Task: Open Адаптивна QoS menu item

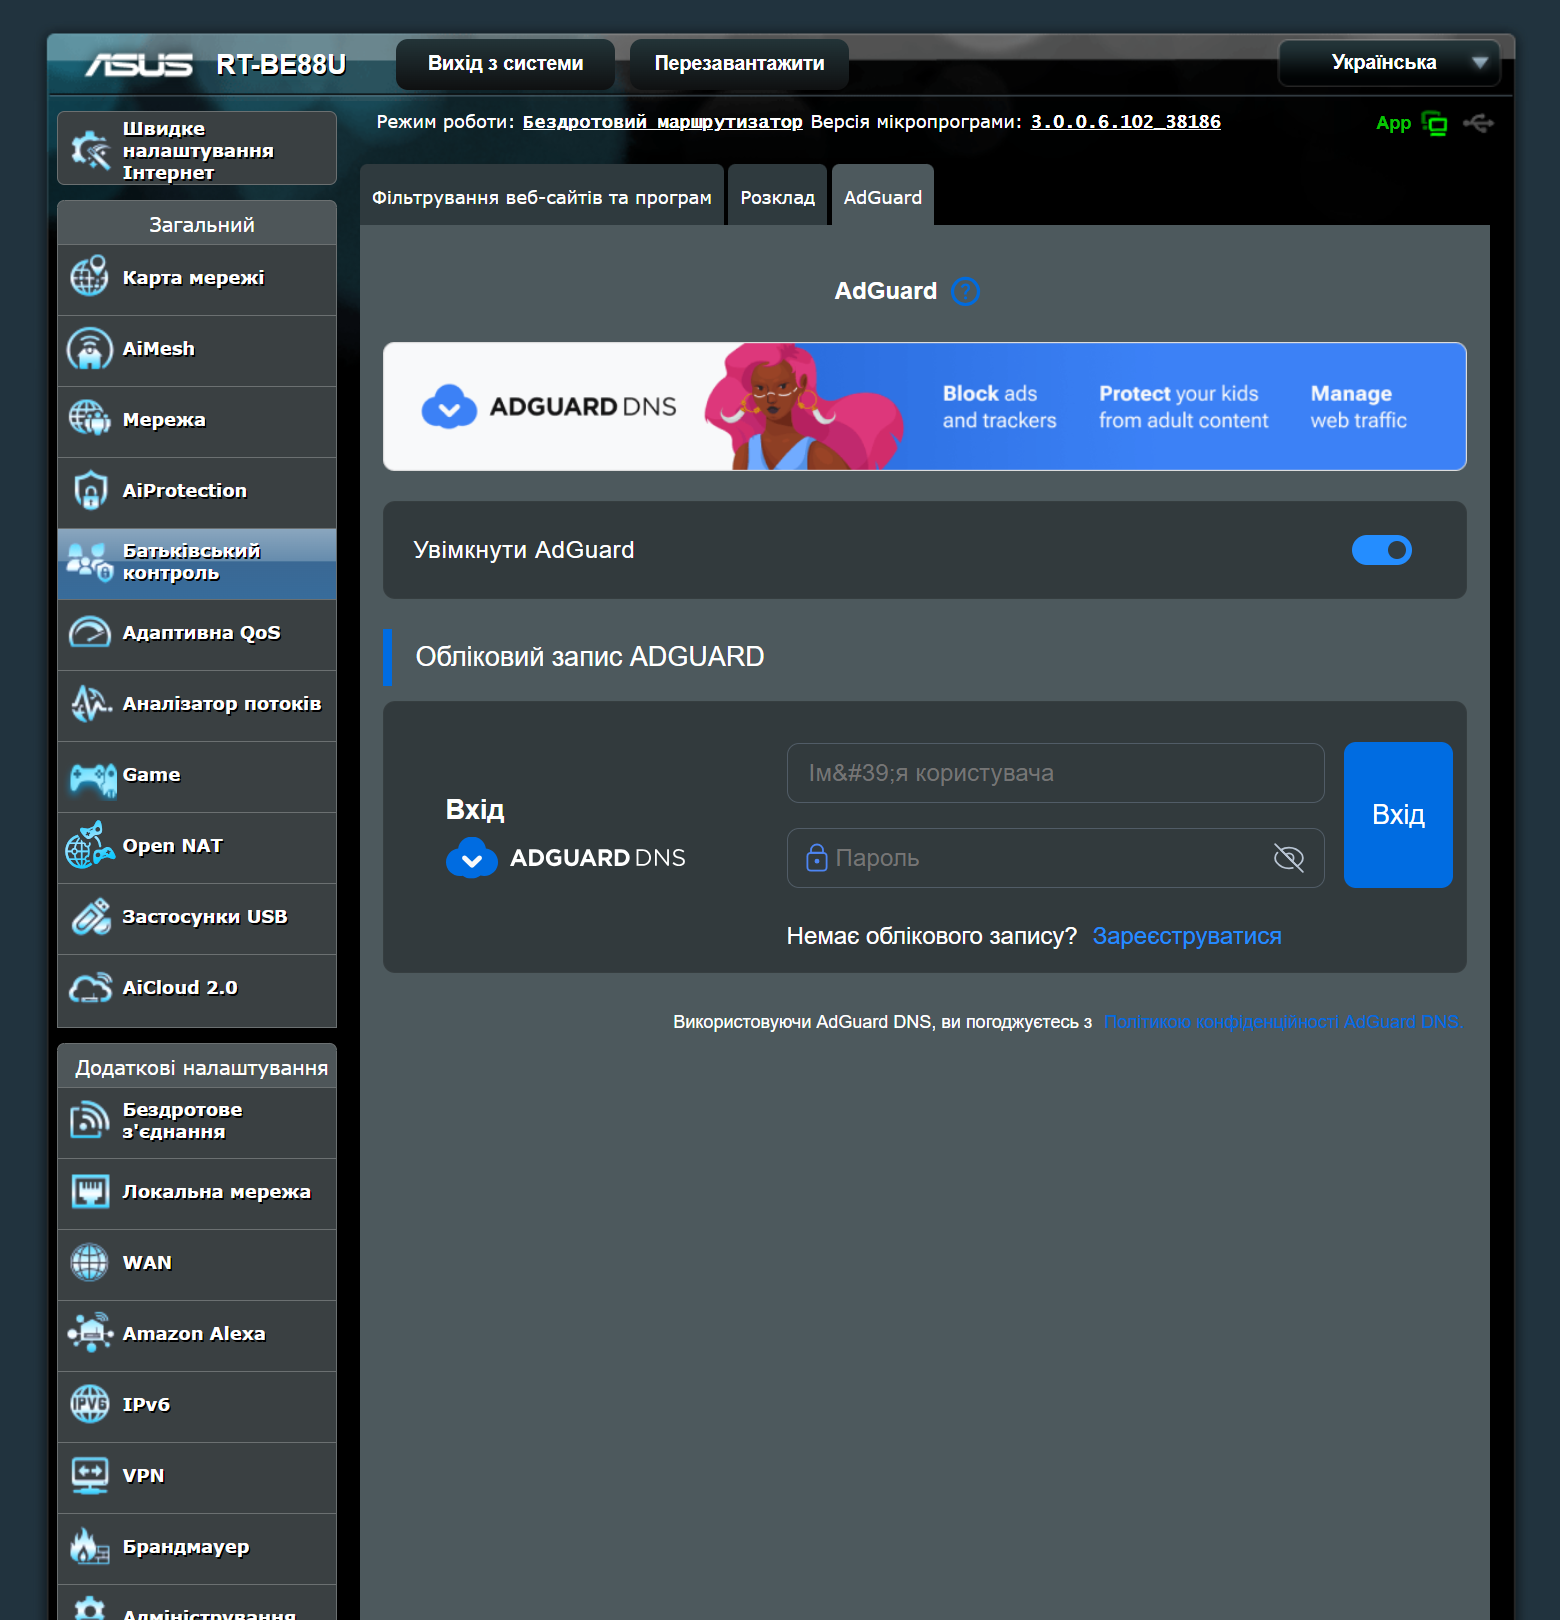Action: [x=197, y=634]
